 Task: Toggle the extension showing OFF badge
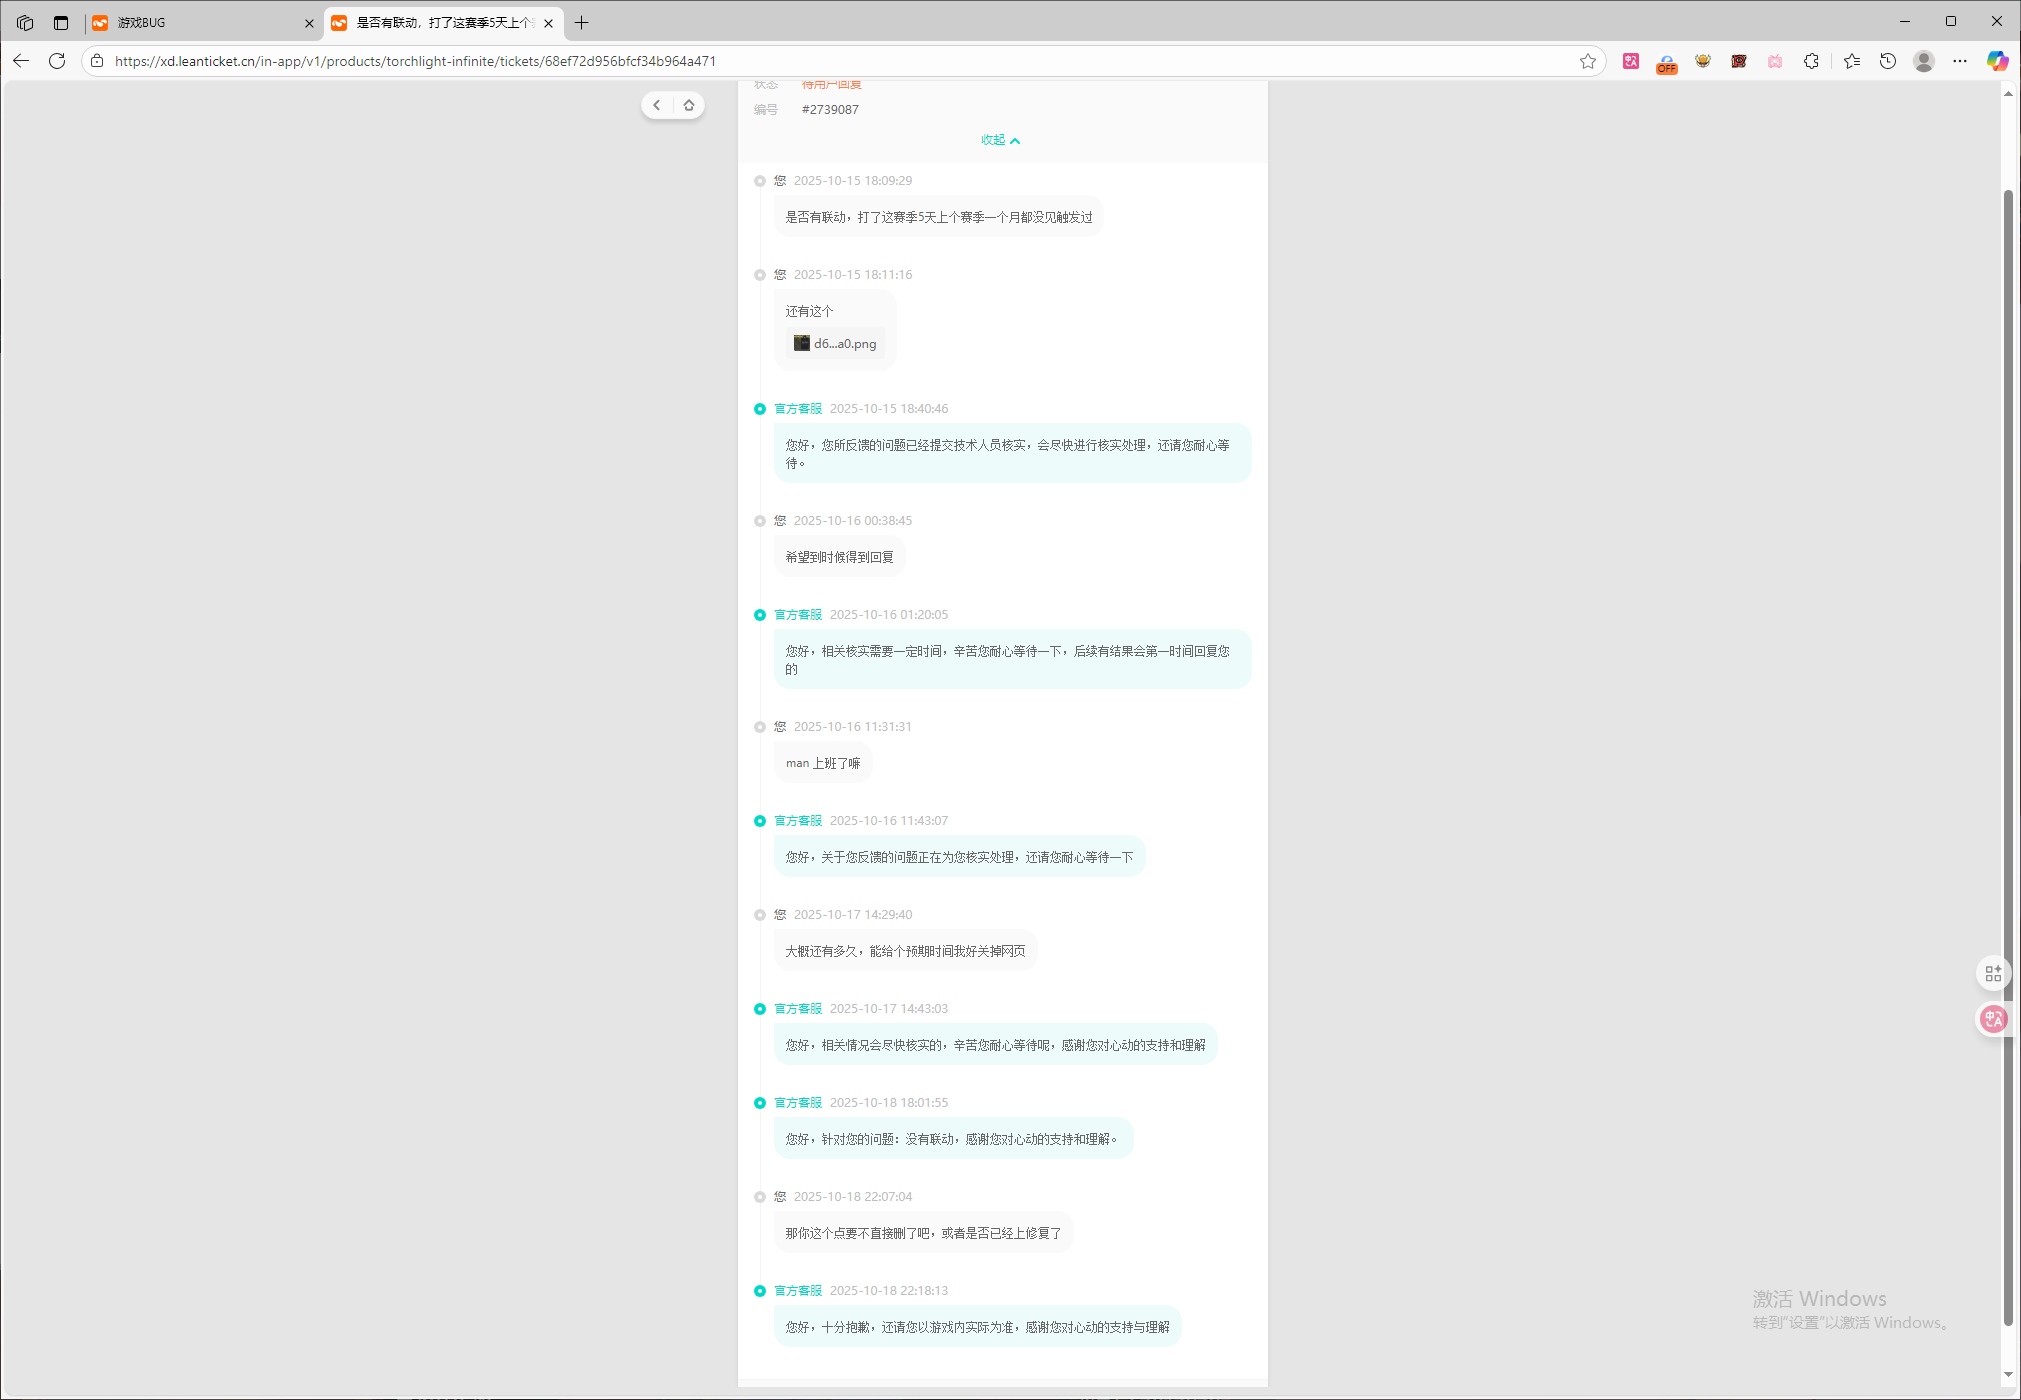(x=1667, y=63)
